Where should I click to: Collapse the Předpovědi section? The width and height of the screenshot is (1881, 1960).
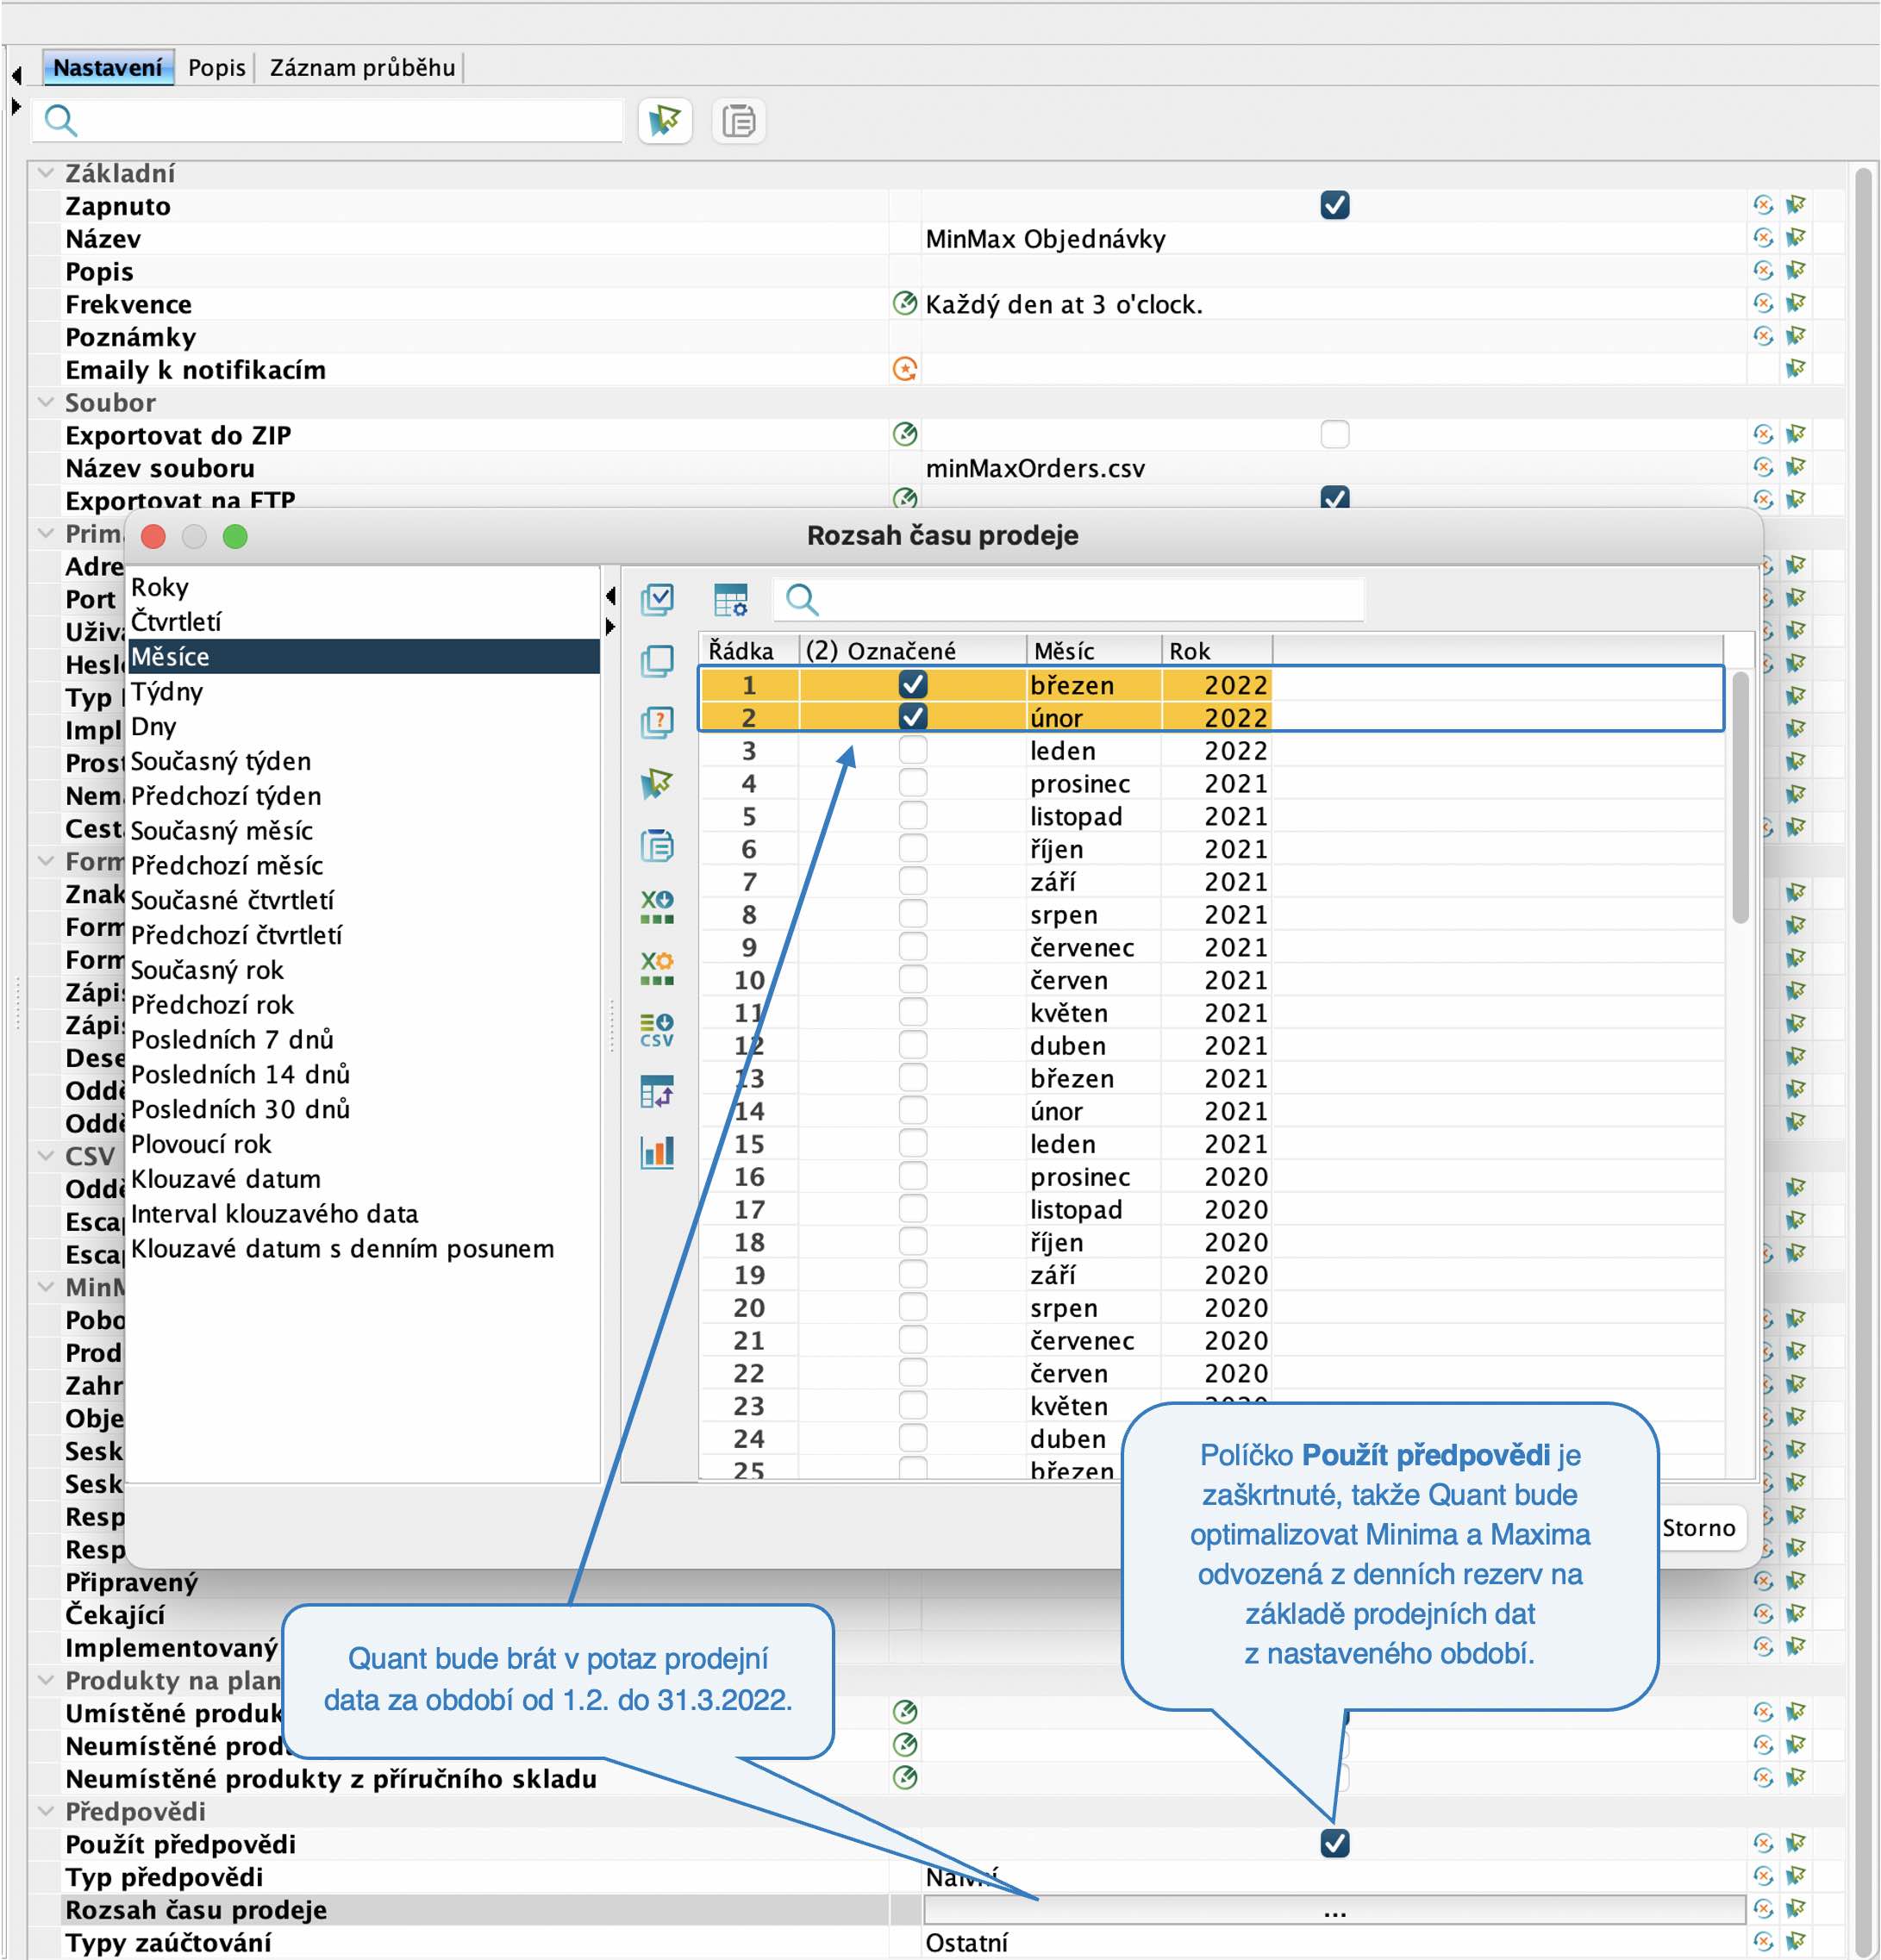pyautogui.click(x=45, y=1811)
